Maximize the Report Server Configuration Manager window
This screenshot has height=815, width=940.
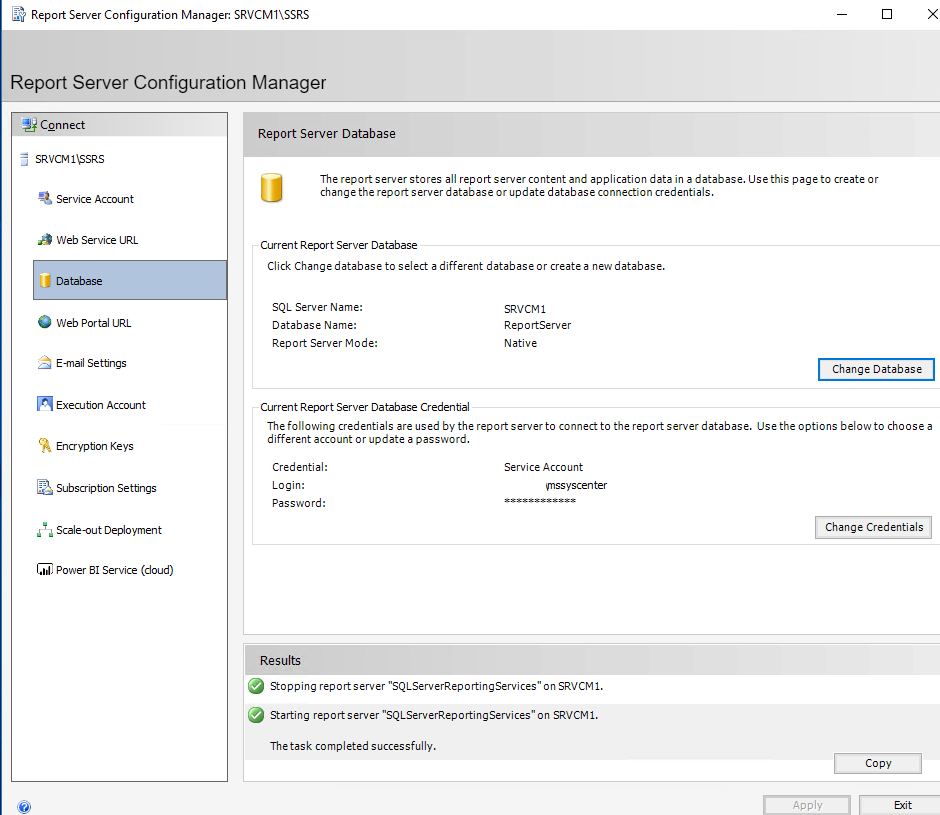click(x=887, y=14)
